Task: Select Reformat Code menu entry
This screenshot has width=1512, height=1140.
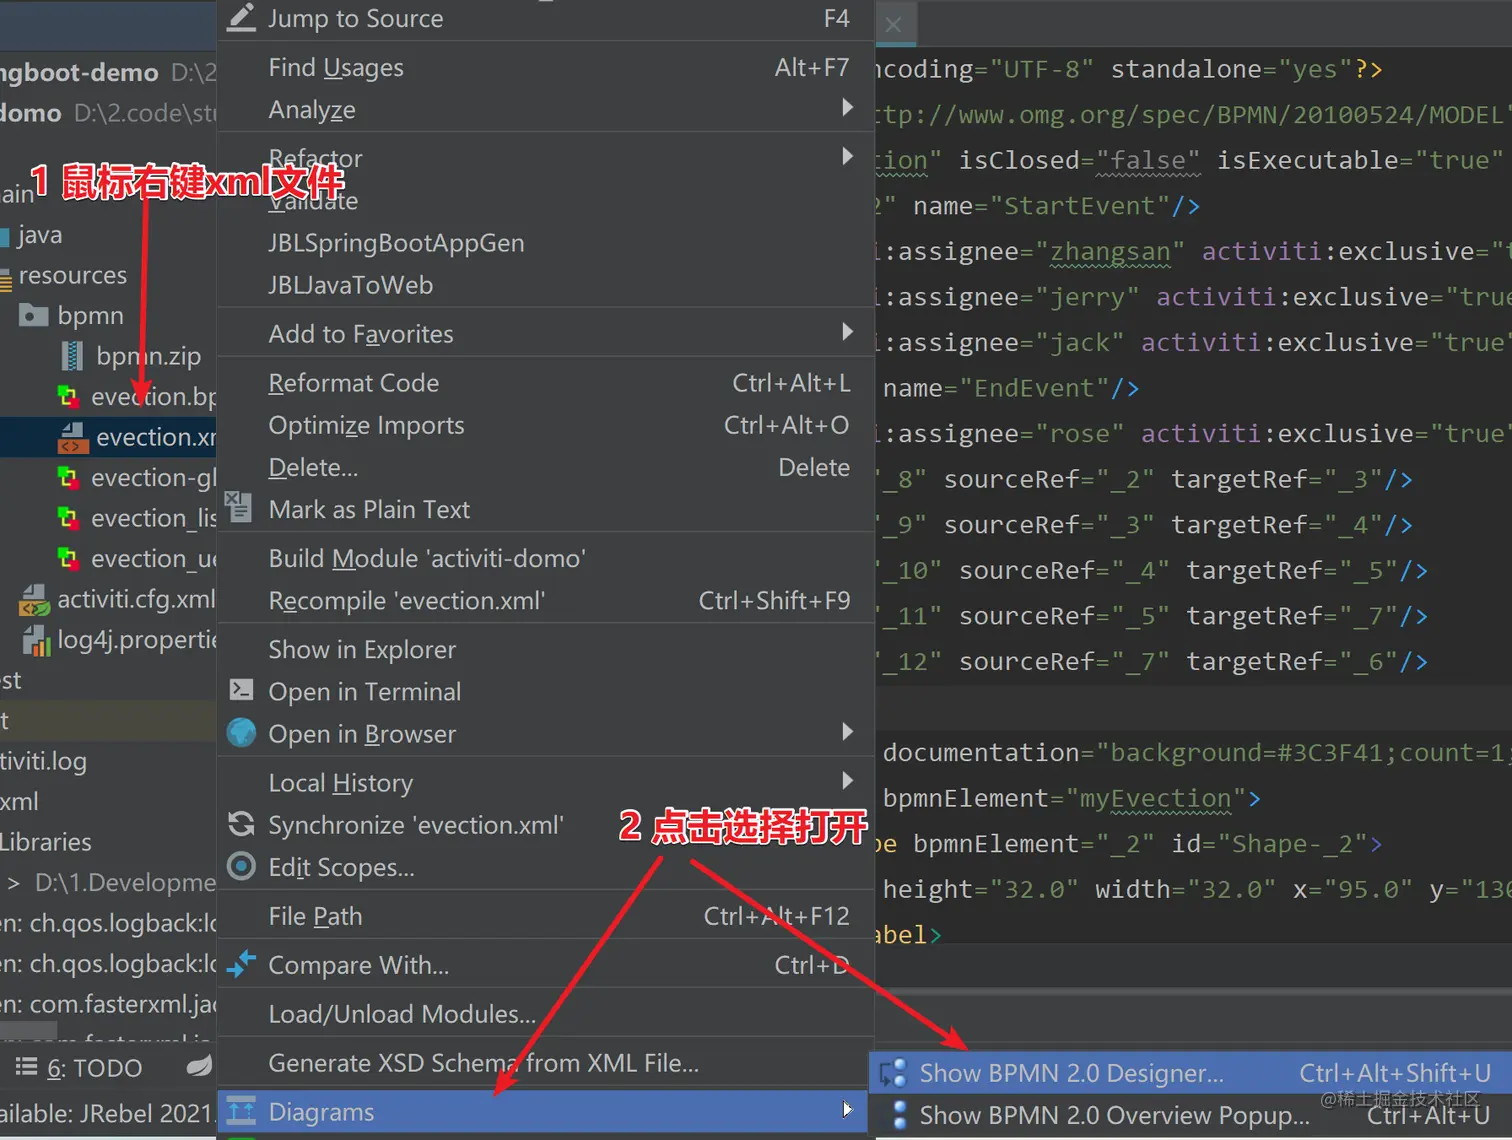Action: (x=545, y=383)
